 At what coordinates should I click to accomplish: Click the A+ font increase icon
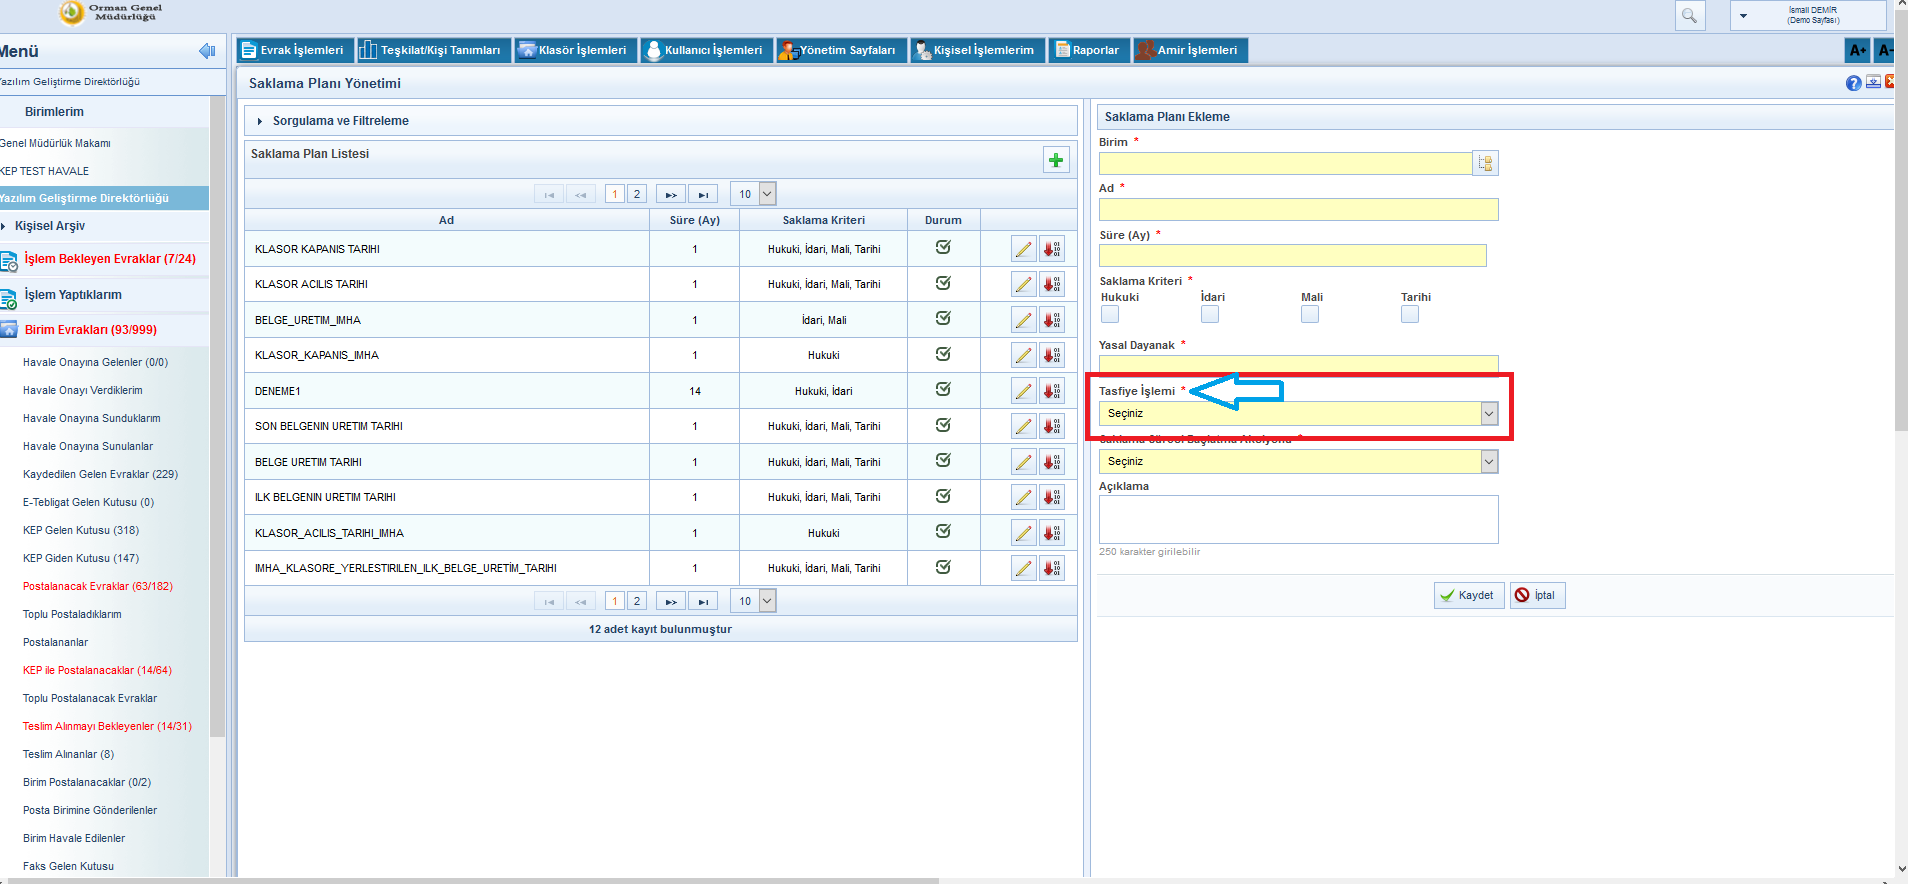pos(1857,50)
